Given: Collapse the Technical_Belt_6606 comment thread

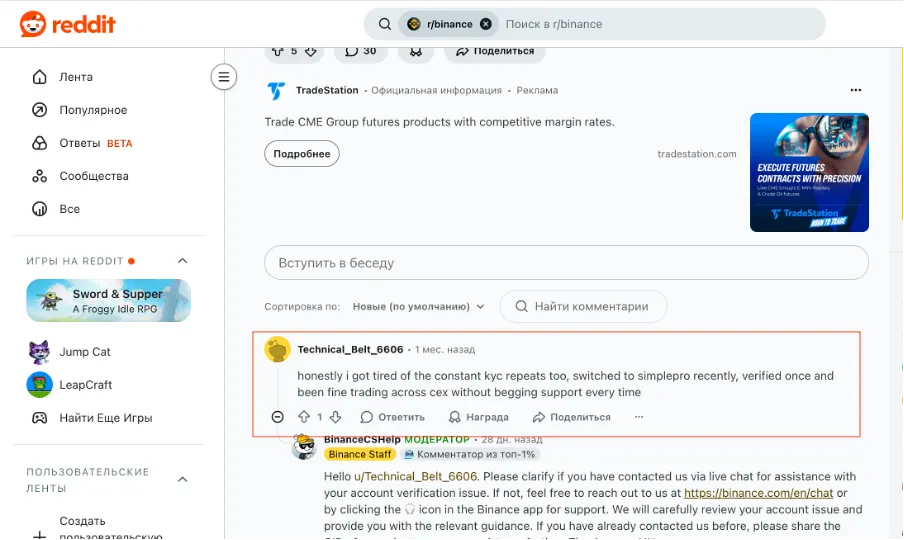Looking at the screenshot, I should [x=277, y=417].
